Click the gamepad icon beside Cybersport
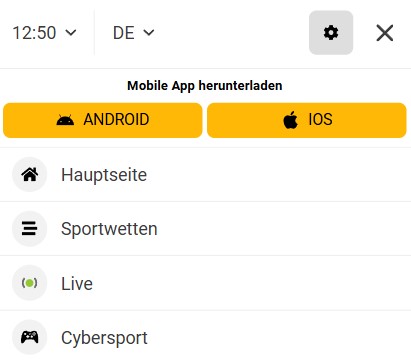The image size is (411, 362). 30,337
